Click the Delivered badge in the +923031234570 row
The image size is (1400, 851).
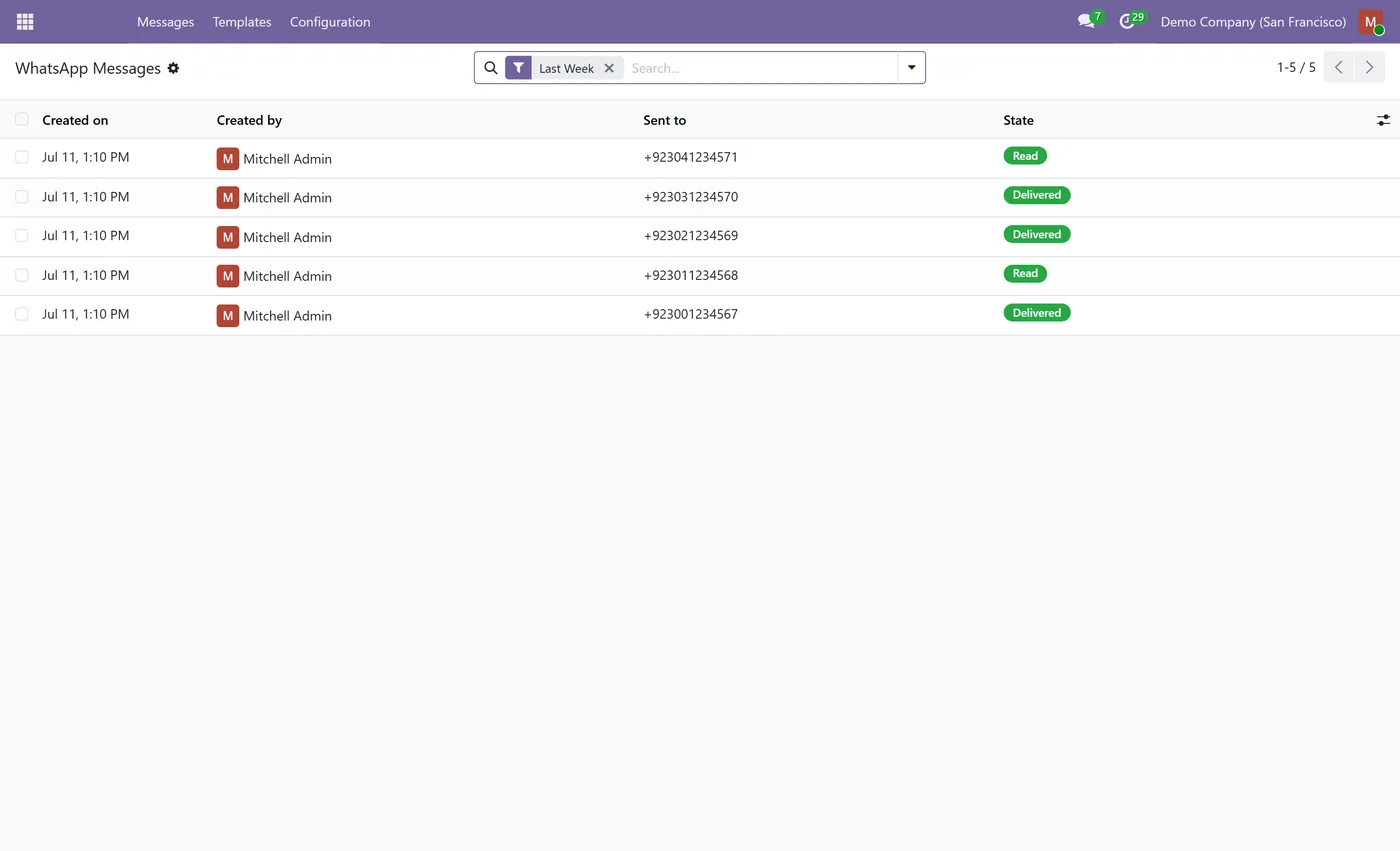click(x=1037, y=195)
